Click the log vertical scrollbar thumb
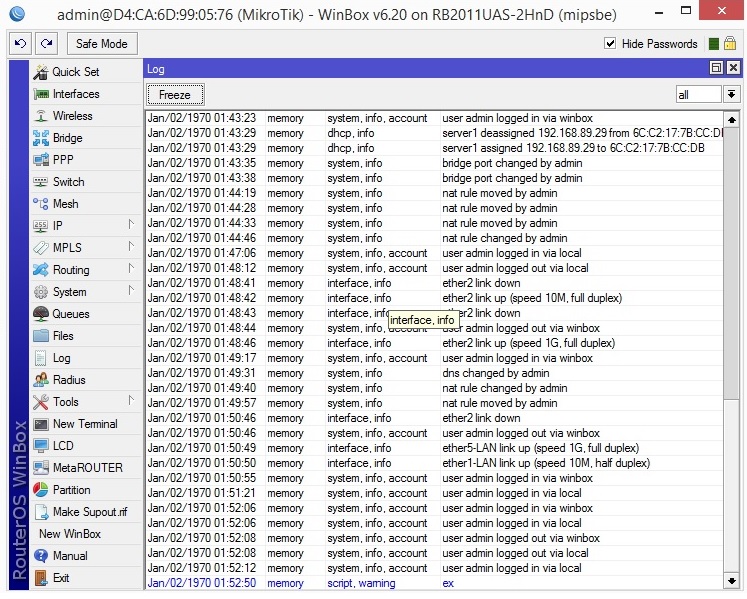This screenshot has height=599, width=747. coord(731,264)
